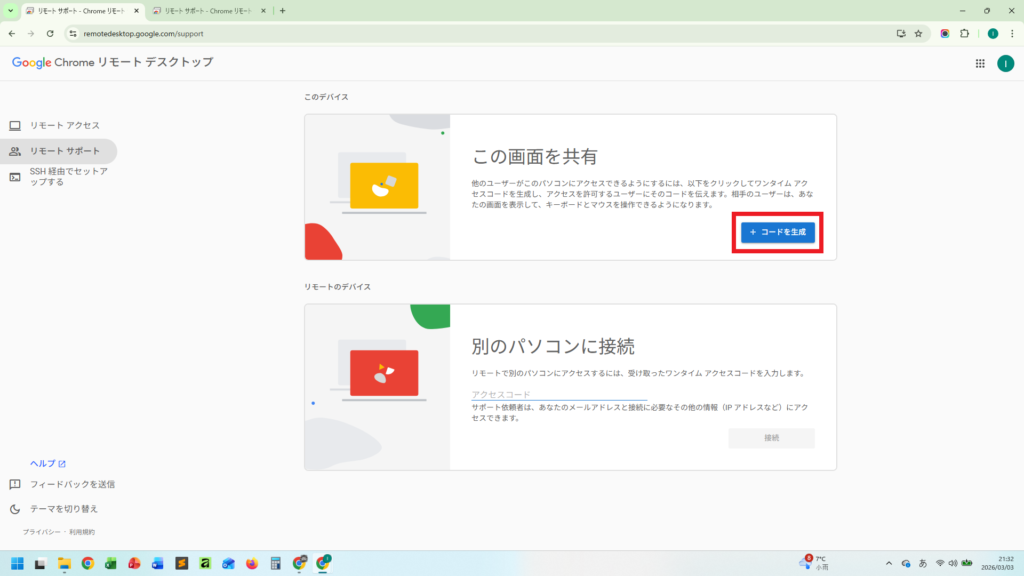The image size is (1024, 576).
Task: Open リモート アクセス in the sidebar
Action: [64, 125]
